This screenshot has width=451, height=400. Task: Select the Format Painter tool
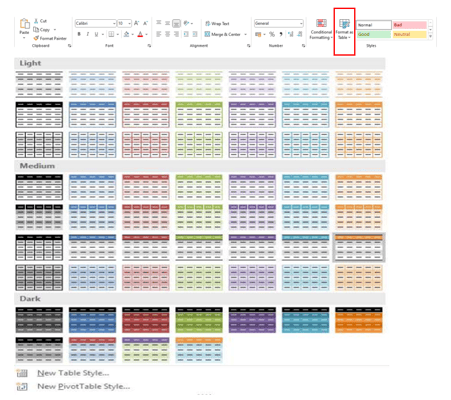point(50,38)
